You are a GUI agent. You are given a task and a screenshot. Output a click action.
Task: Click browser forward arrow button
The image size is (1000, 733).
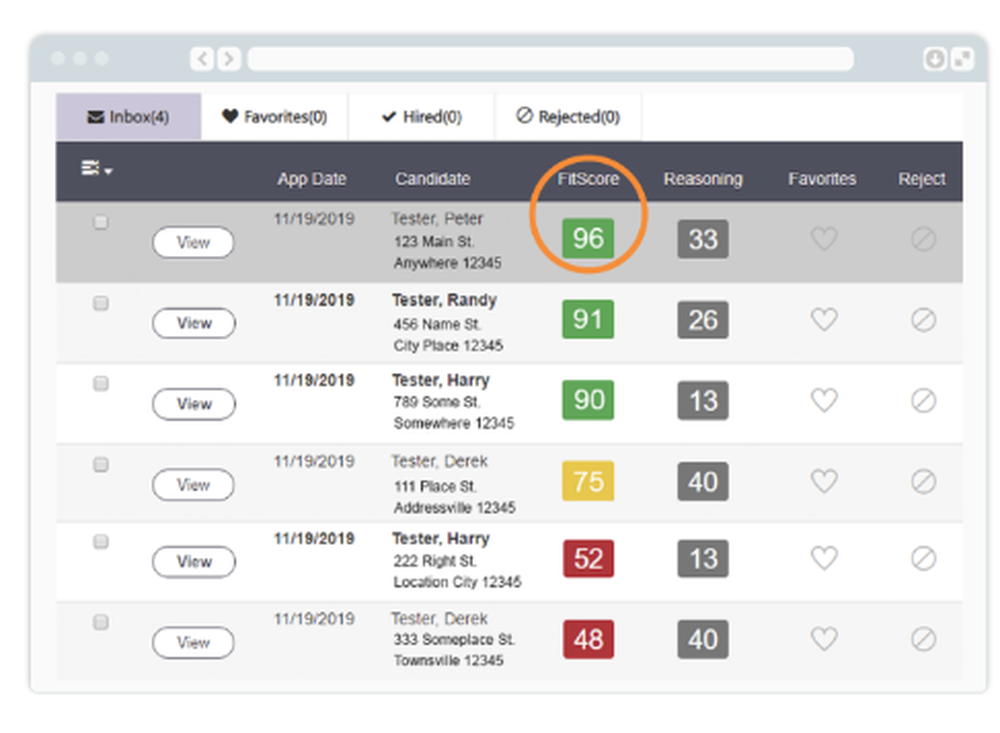(x=228, y=59)
